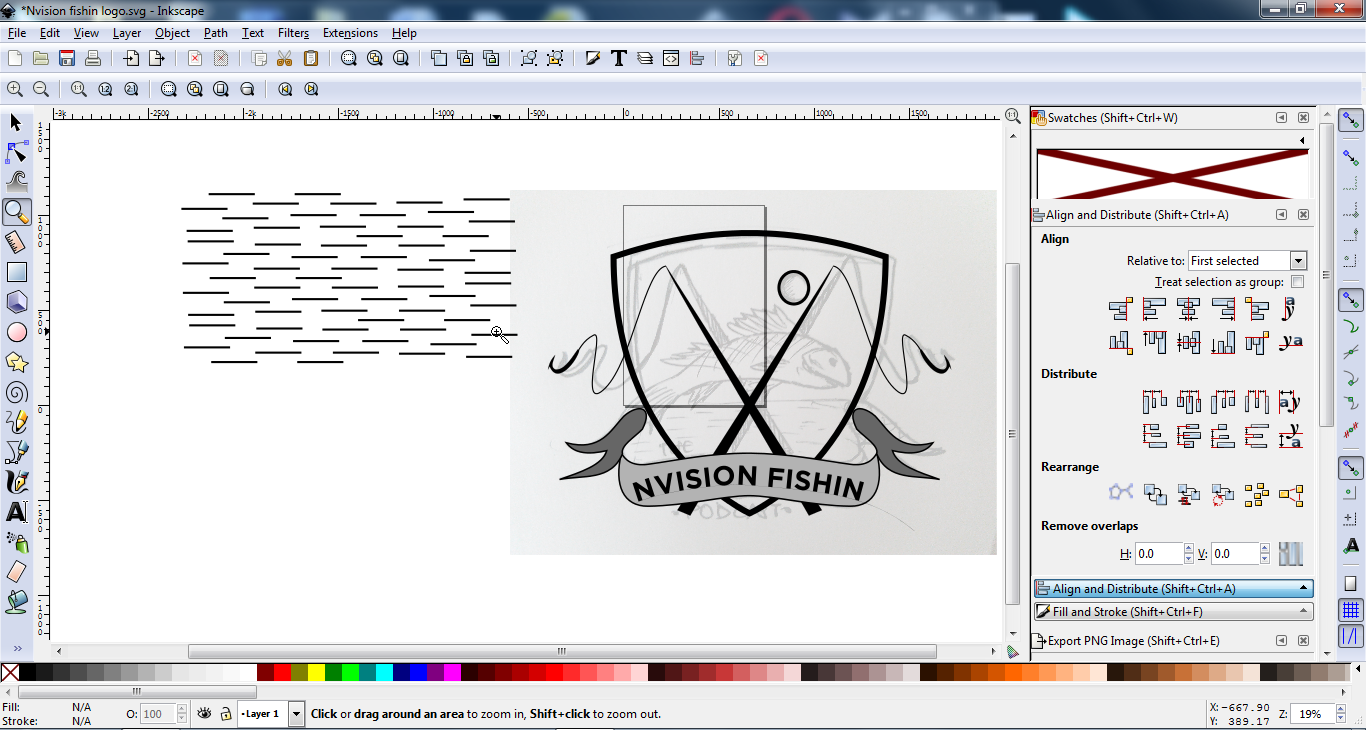Select the Spray tool
This screenshot has height=730, width=1366.
tap(16, 542)
